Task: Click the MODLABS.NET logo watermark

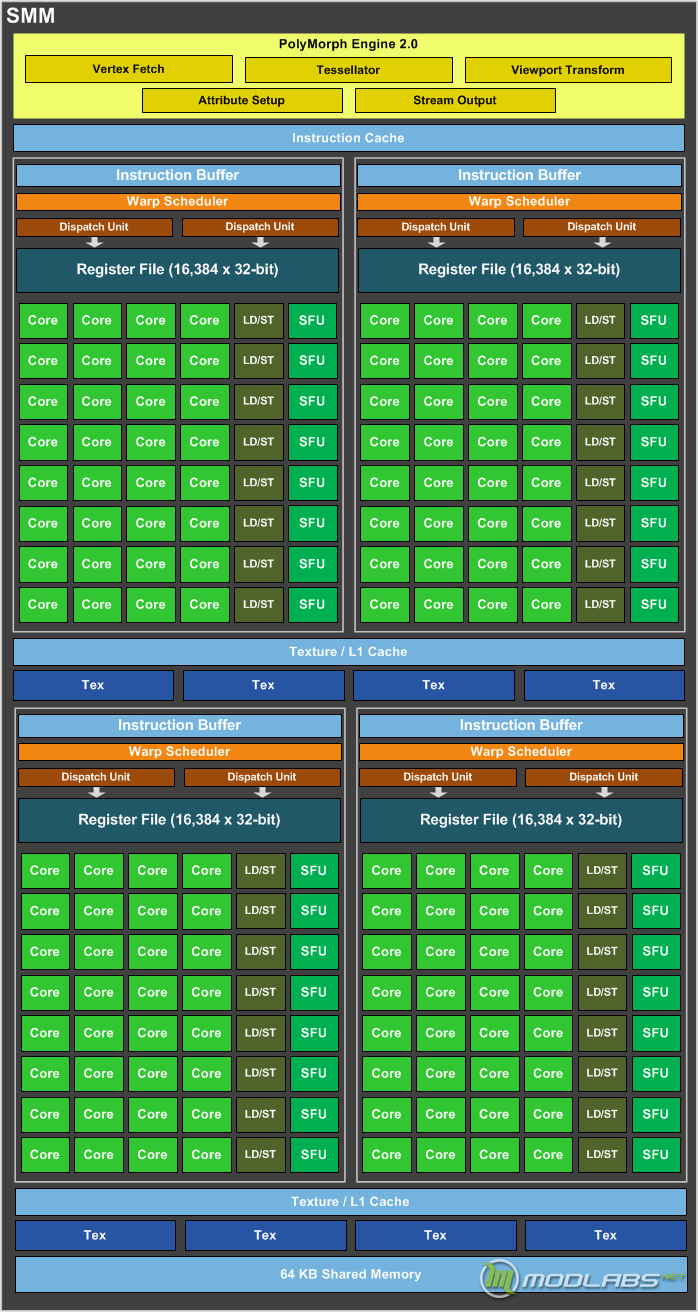Action: coord(583,1278)
